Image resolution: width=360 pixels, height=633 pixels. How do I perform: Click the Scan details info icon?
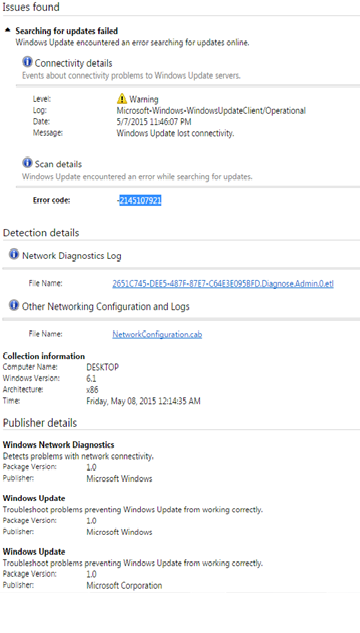(x=27, y=163)
